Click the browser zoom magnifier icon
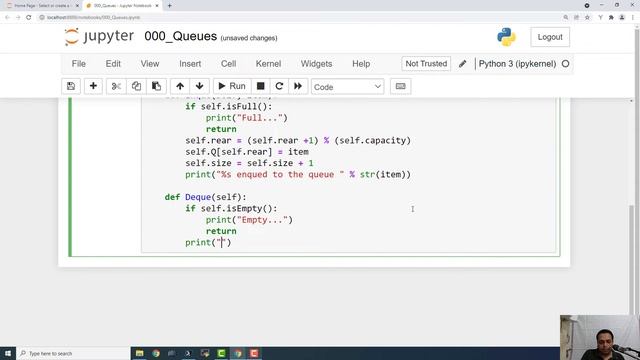 (x=566, y=17)
